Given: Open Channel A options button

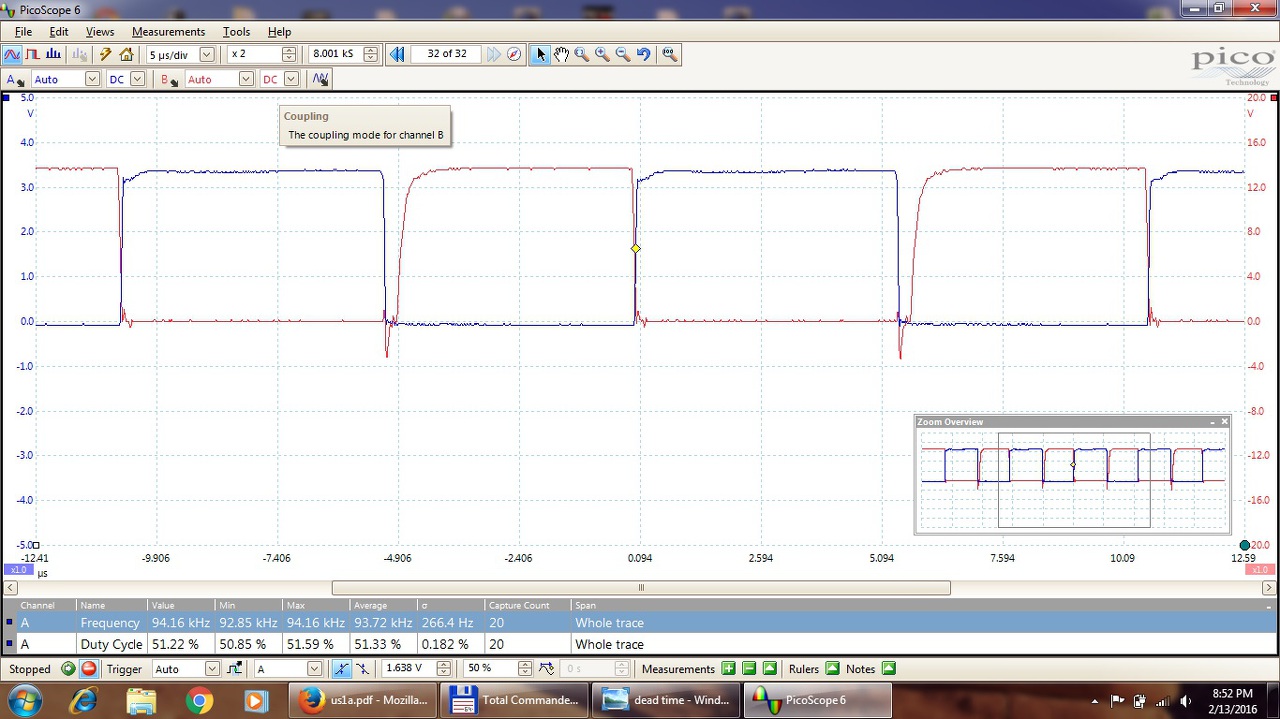Looking at the screenshot, I should (15, 79).
